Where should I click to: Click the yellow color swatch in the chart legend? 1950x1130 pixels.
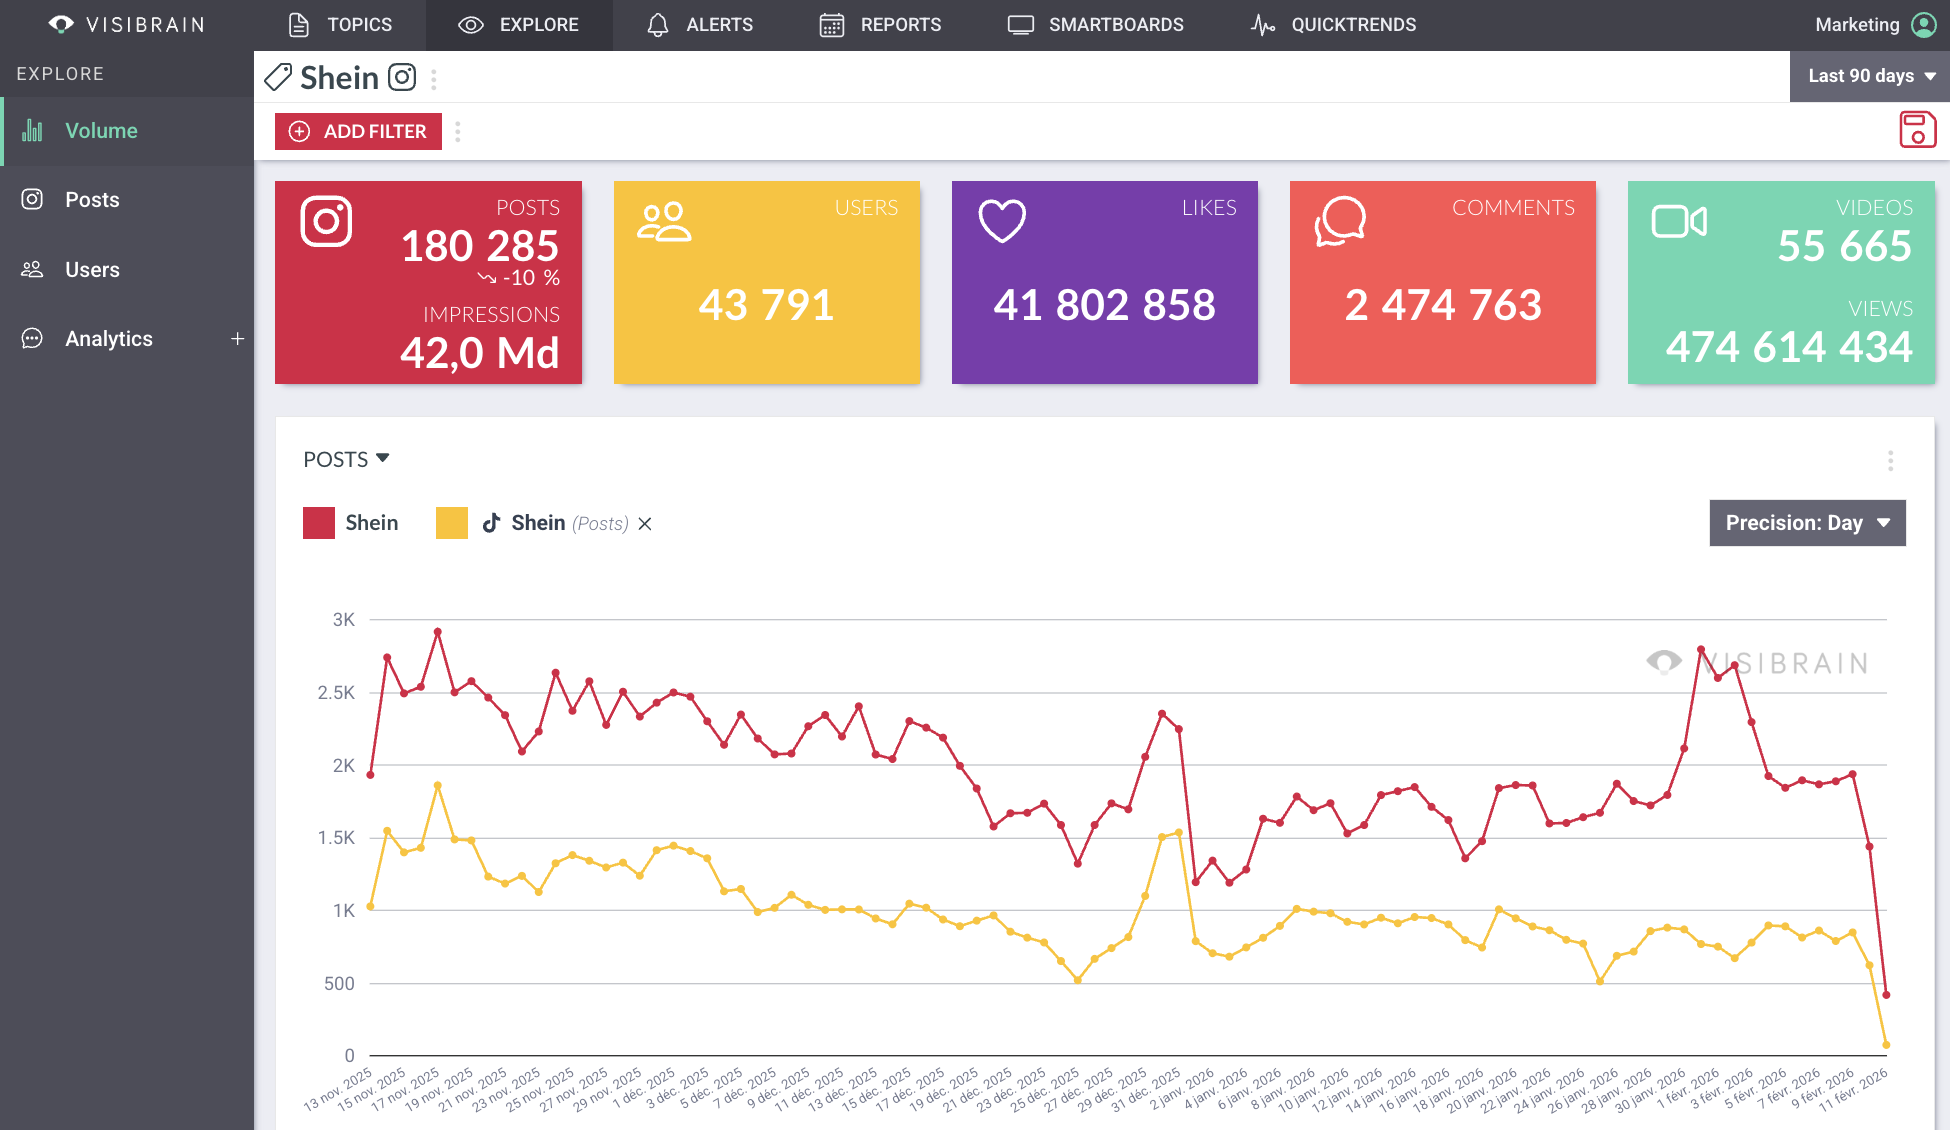452,523
